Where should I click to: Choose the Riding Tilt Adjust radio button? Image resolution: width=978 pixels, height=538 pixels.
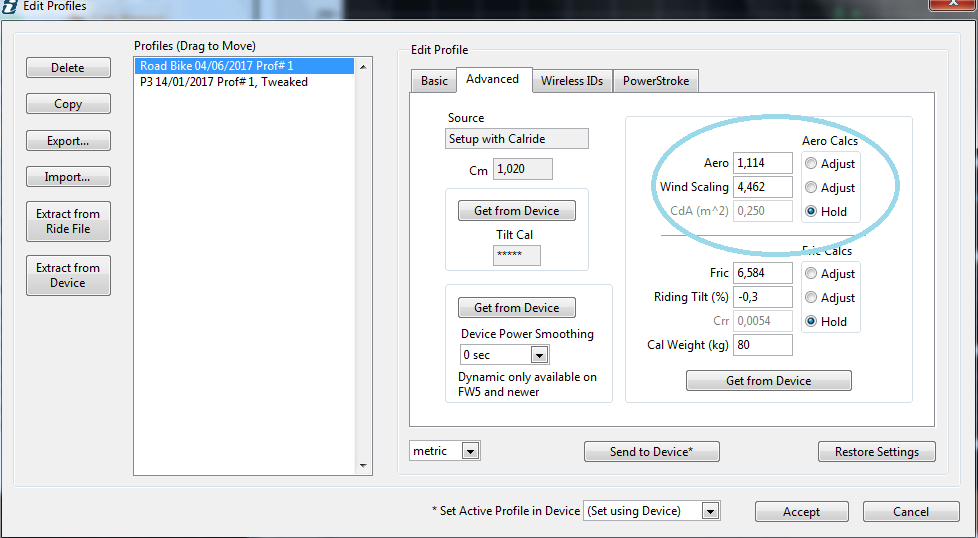(x=811, y=298)
